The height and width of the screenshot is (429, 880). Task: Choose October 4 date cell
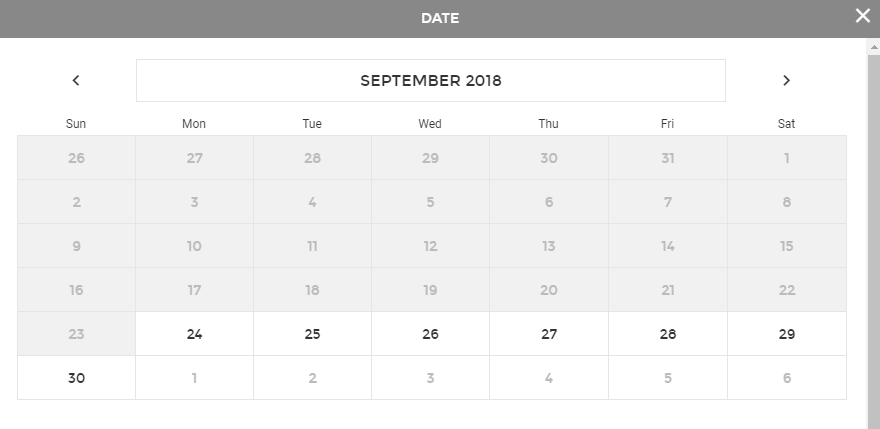549,378
